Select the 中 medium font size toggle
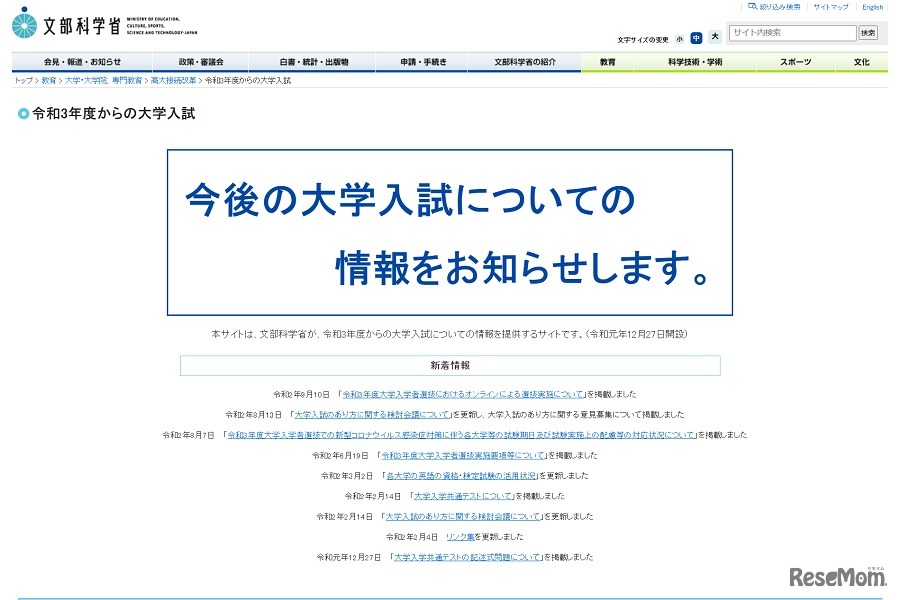Screen dimensions: 900x600 pyautogui.click(x=694, y=38)
